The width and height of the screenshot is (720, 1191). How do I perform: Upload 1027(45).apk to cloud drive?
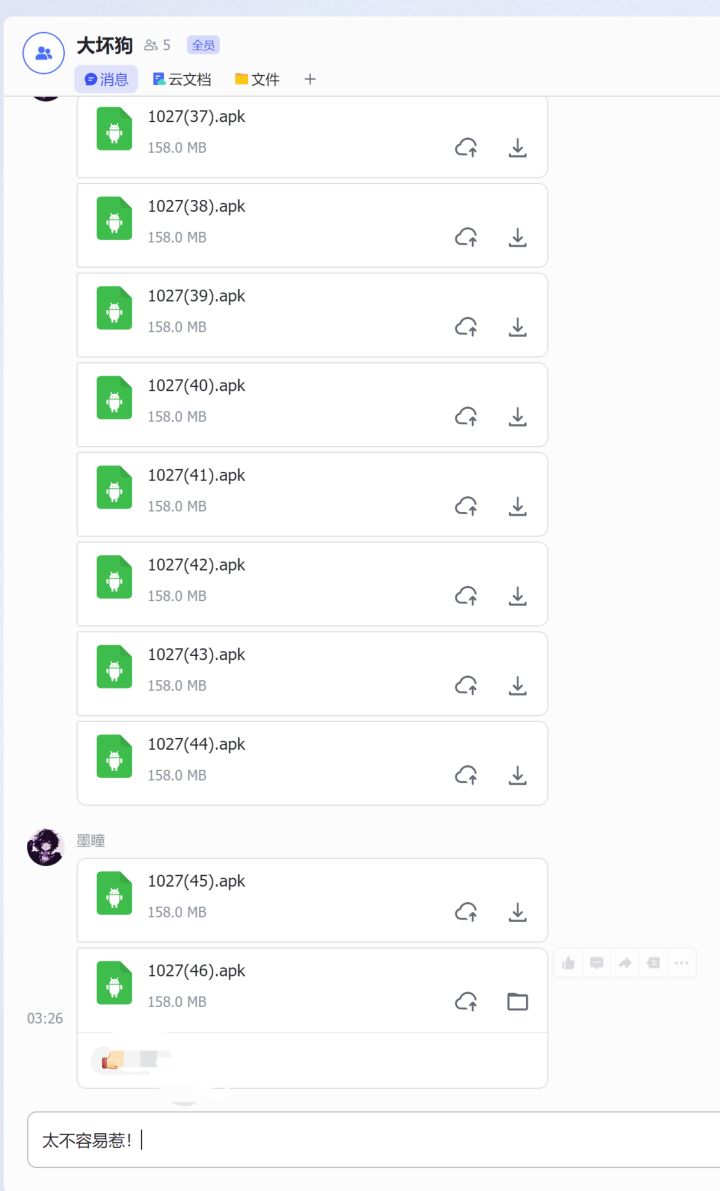coord(466,912)
